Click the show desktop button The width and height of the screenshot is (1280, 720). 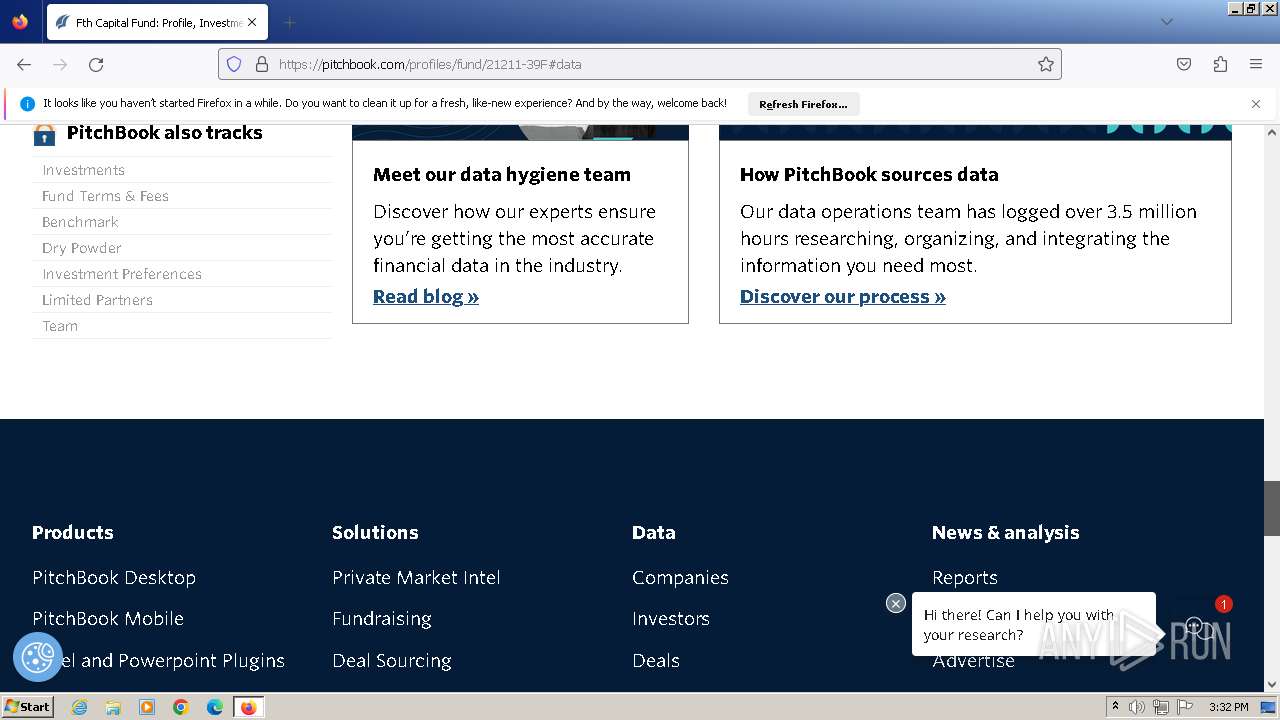[1268, 707]
